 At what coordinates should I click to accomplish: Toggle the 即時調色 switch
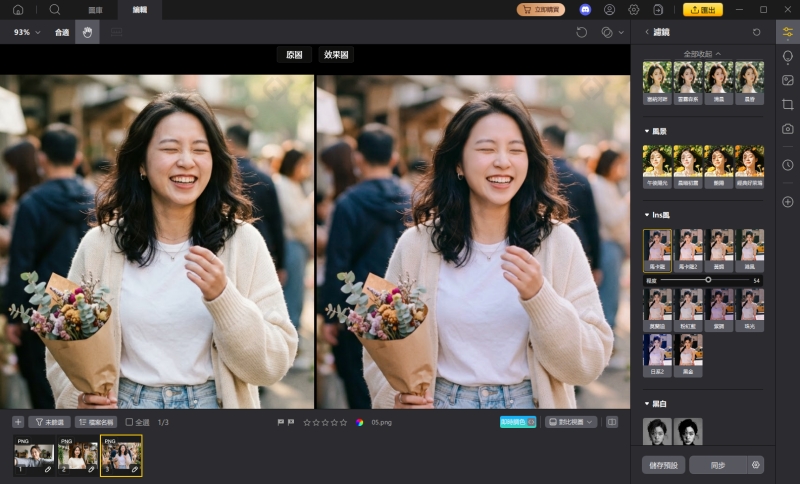click(x=518, y=422)
